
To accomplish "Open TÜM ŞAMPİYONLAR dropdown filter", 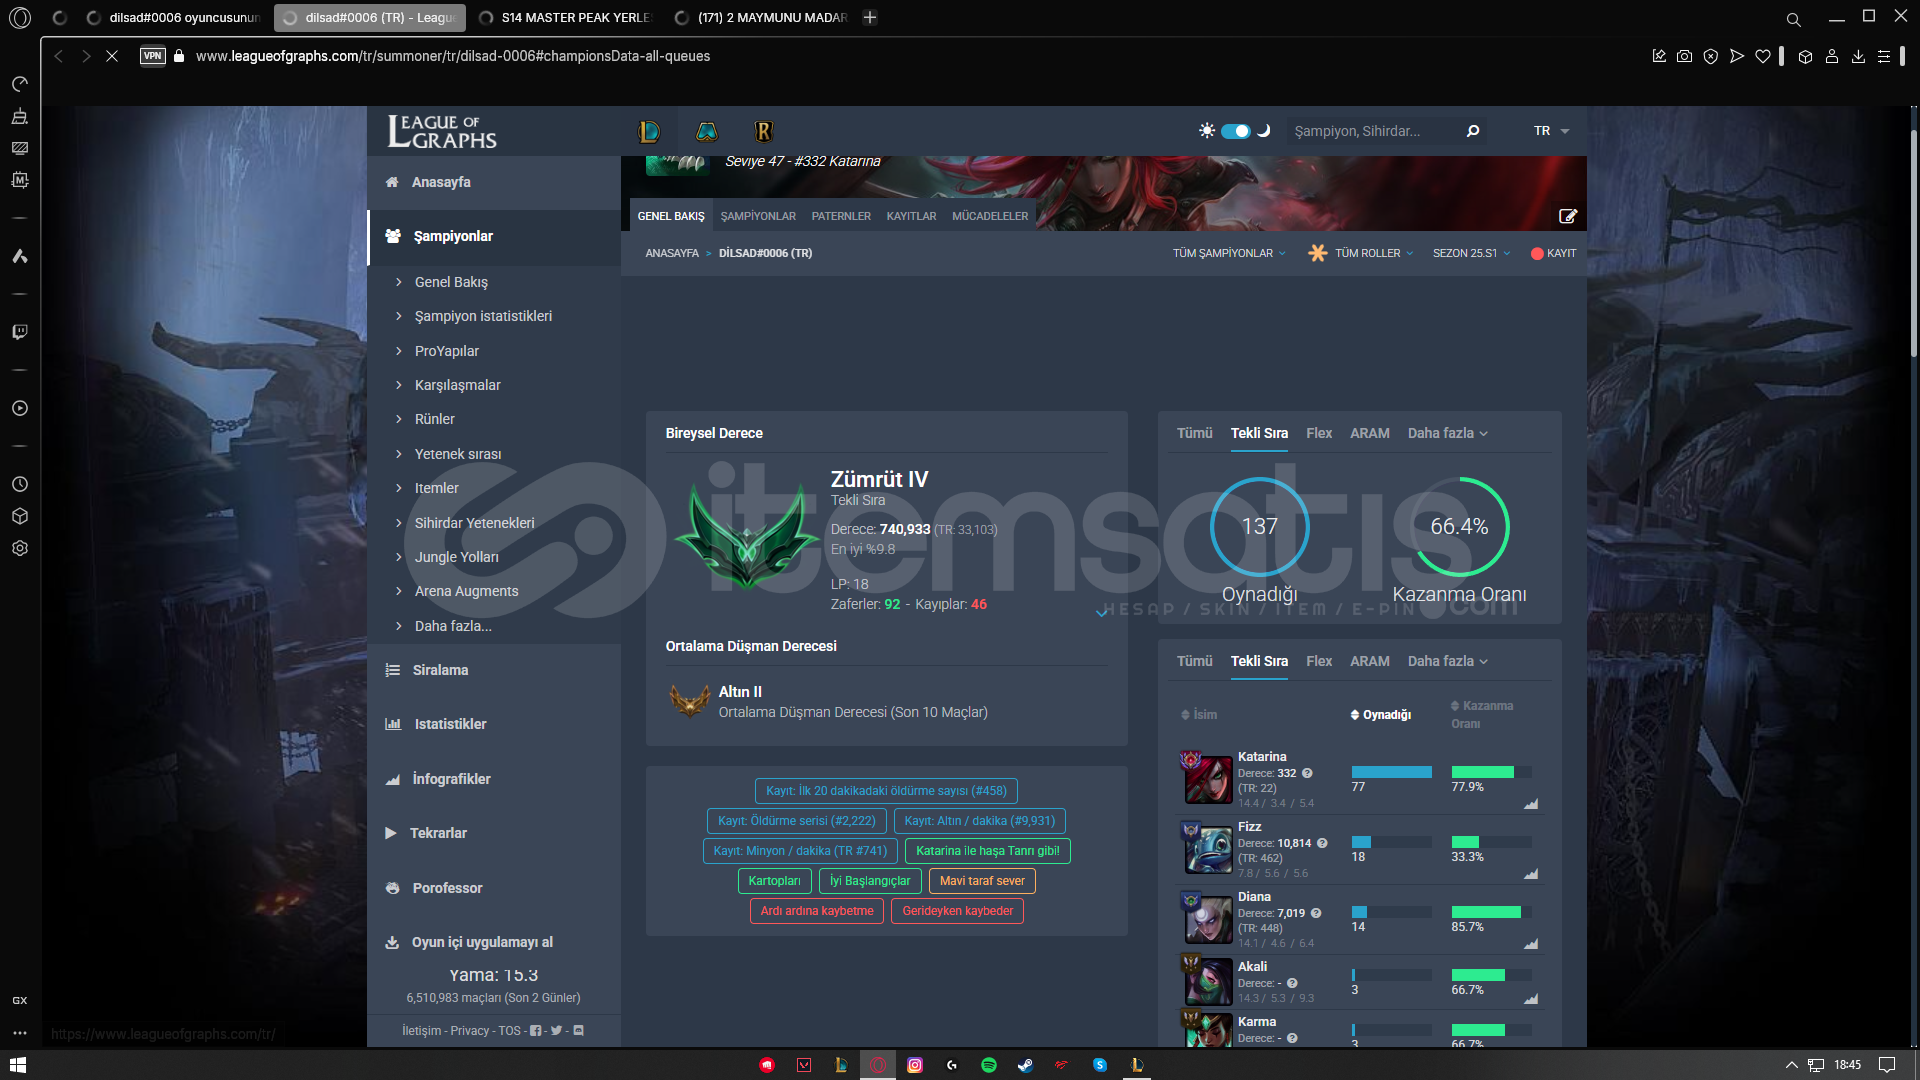I will [1229, 253].
